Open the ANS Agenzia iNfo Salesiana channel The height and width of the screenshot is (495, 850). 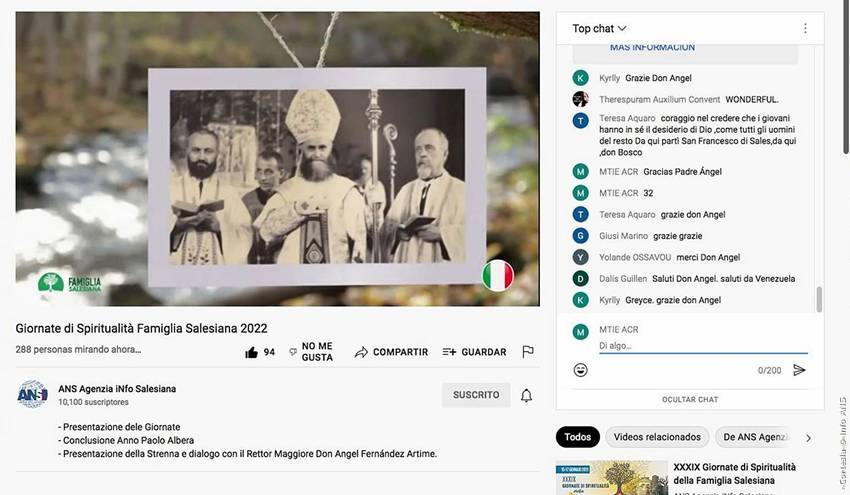pyautogui.click(x=117, y=389)
